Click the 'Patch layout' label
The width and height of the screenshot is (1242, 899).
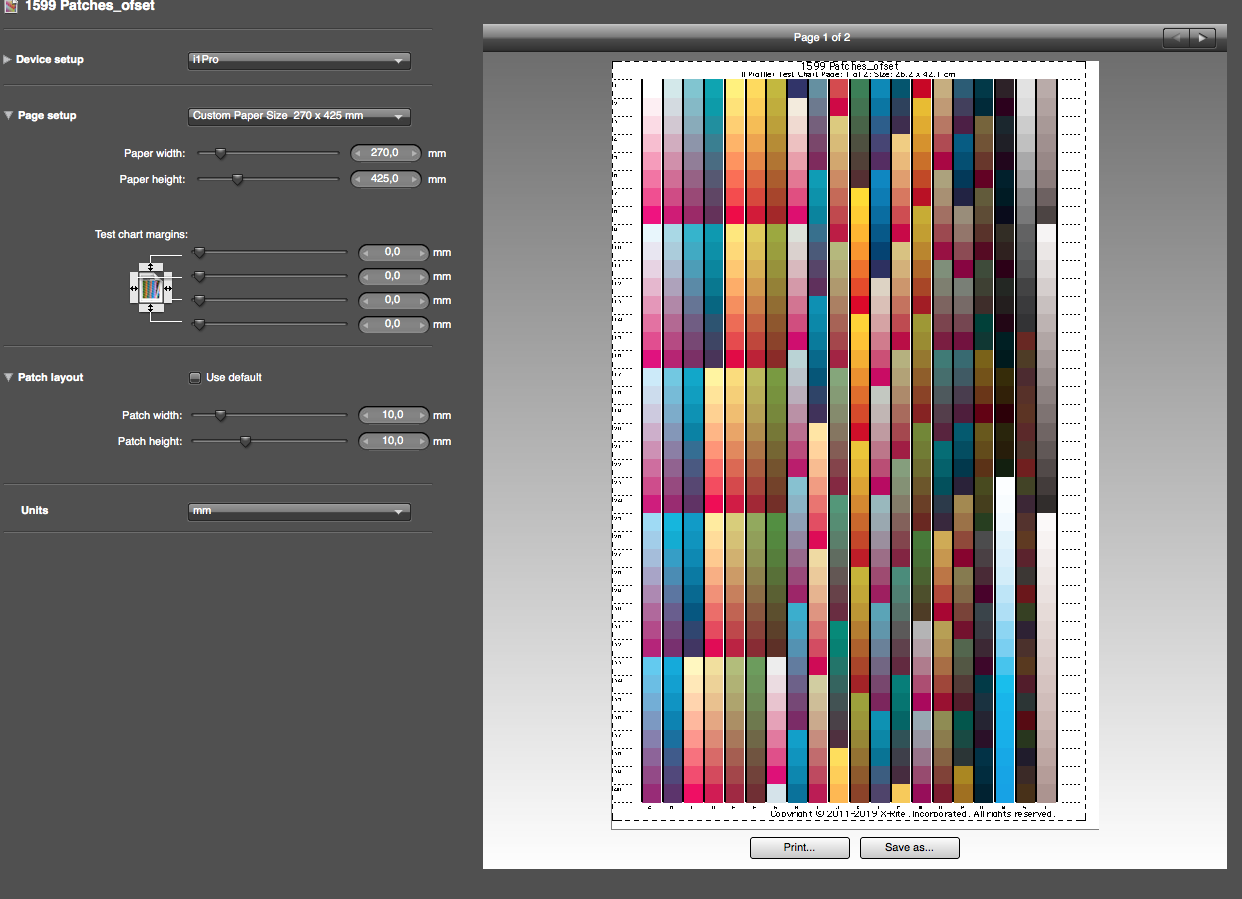click(51, 377)
